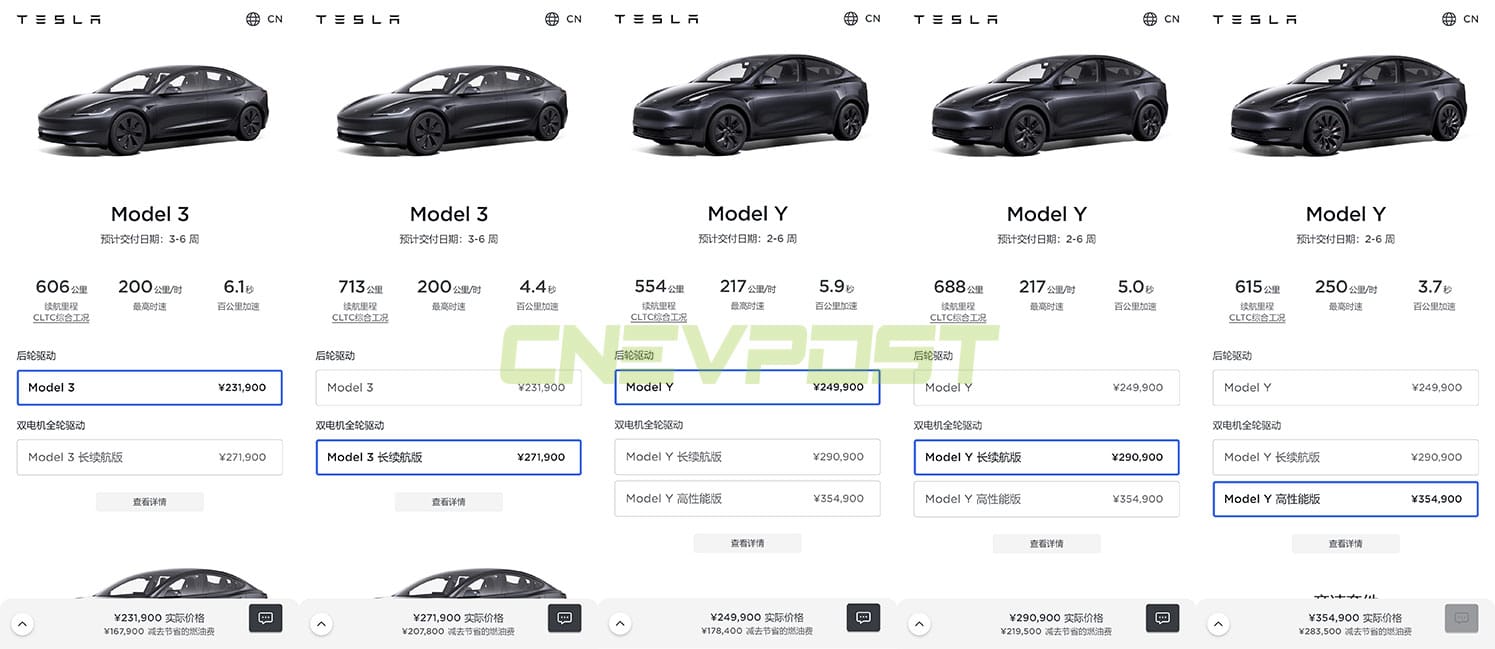Open the CLTC综合工况 link in middle Model Y panel
This screenshot has width=1495, height=649.
coord(659,317)
